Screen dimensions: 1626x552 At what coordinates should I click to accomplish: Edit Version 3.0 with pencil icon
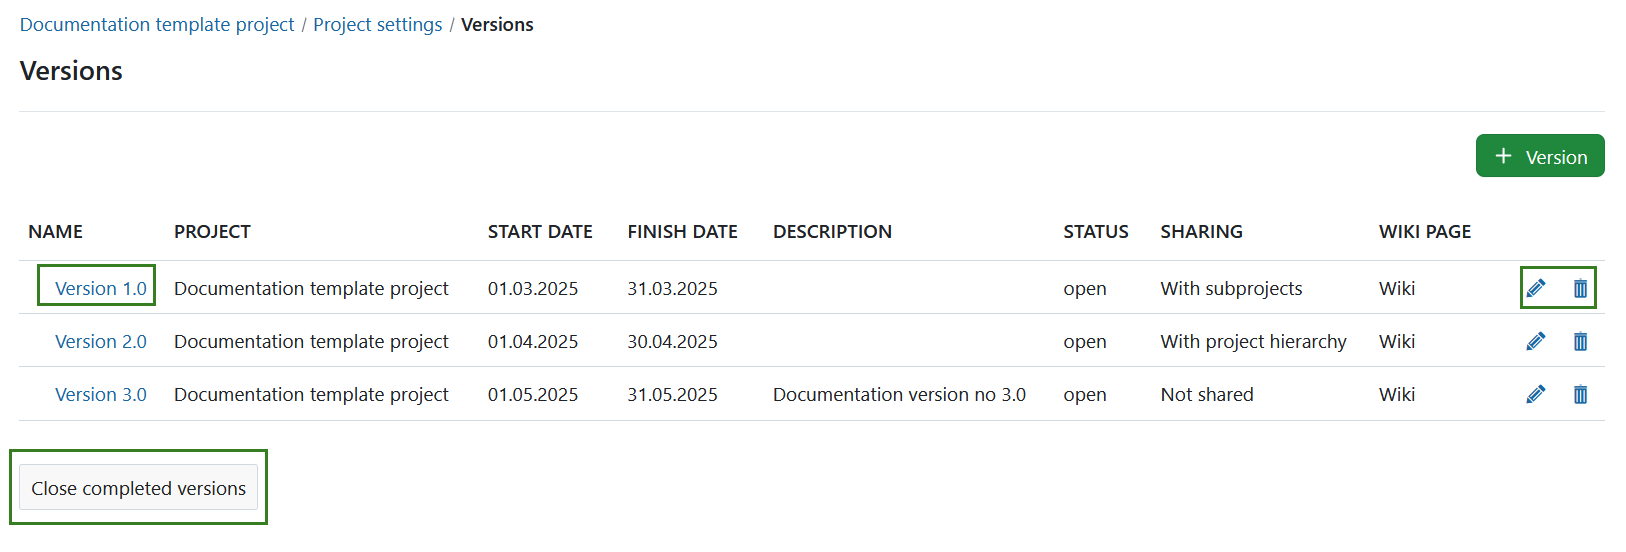pyautogui.click(x=1536, y=394)
